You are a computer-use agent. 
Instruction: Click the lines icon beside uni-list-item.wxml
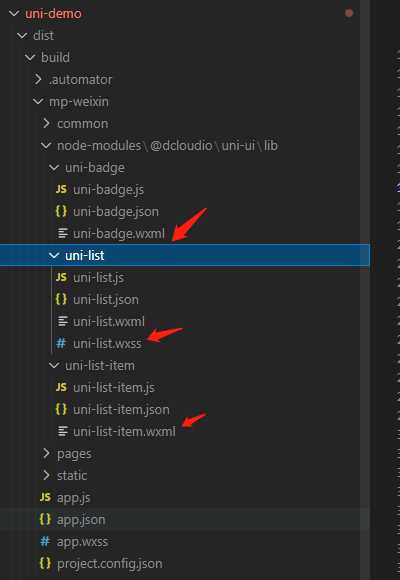pos(63,431)
